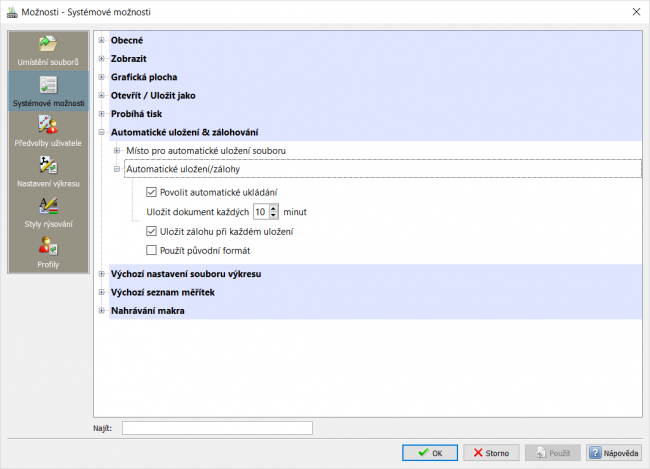Decrease autosave minutes with down arrow
The image size is (650, 469).
273,215
